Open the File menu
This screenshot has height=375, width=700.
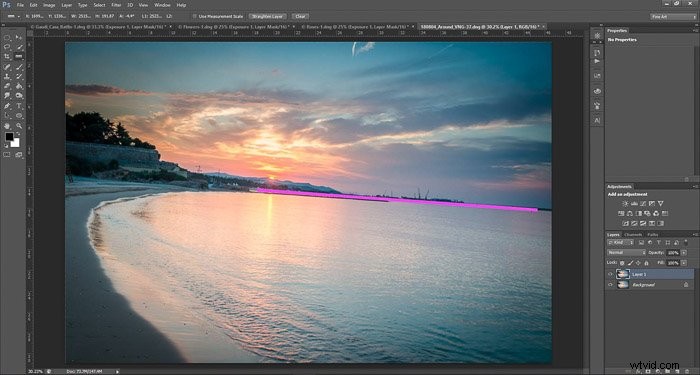[x=20, y=5]
